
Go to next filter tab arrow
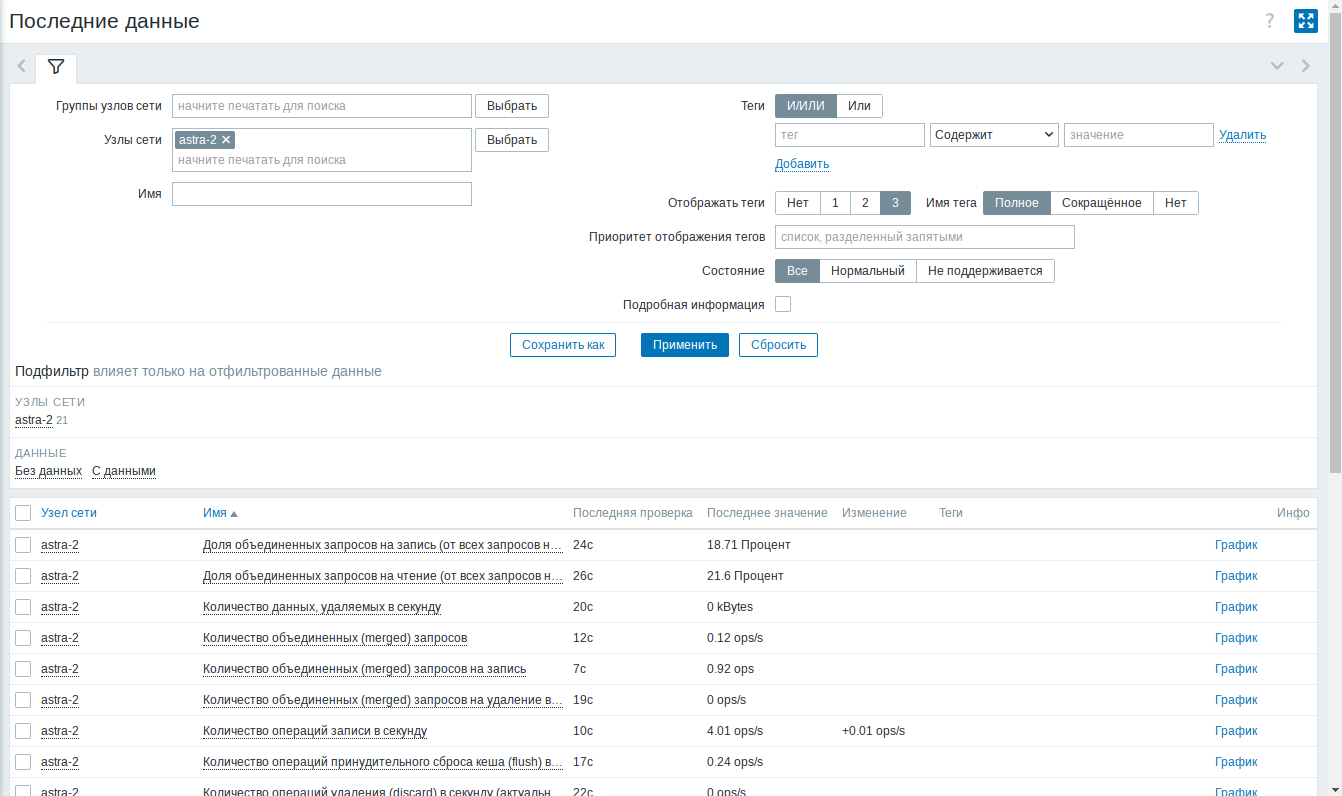pyautogui.click(x=1305, y=66)
